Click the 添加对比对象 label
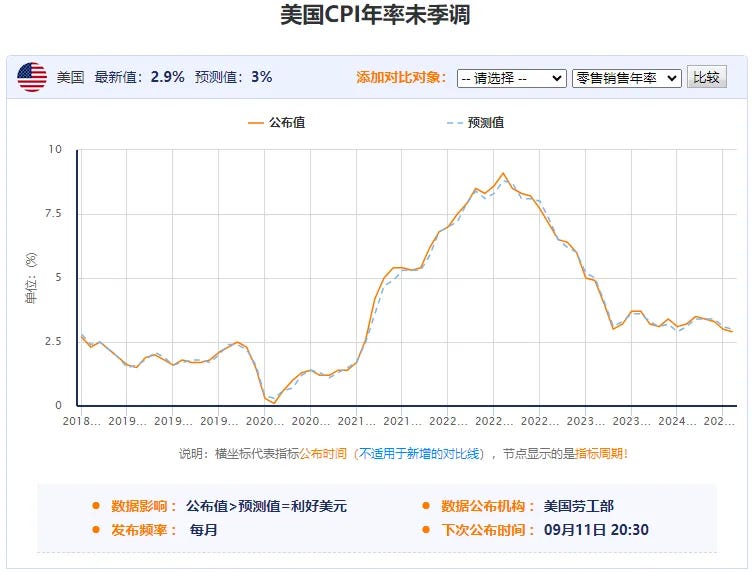Viewport: 752px width, 572px height. 401,77
